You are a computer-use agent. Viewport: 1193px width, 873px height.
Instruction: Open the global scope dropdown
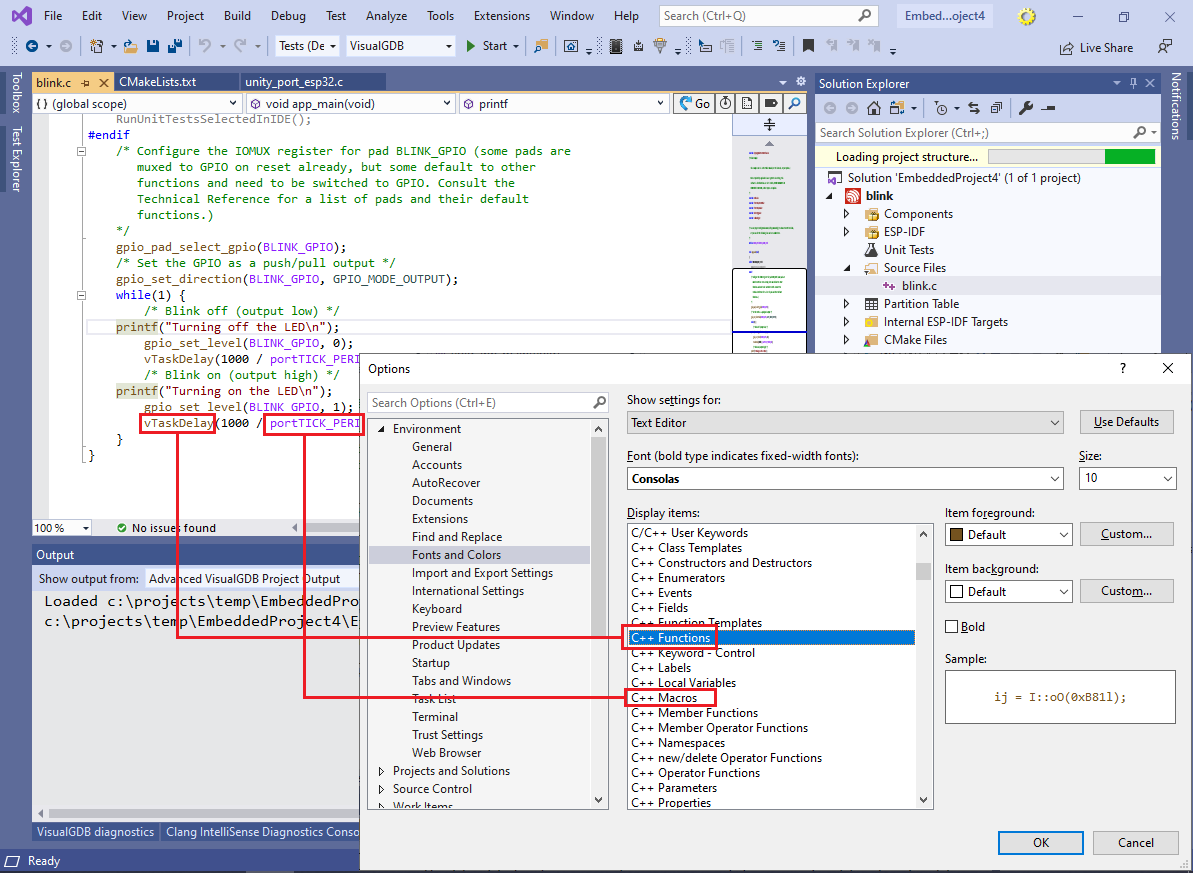tap(137, 104)
